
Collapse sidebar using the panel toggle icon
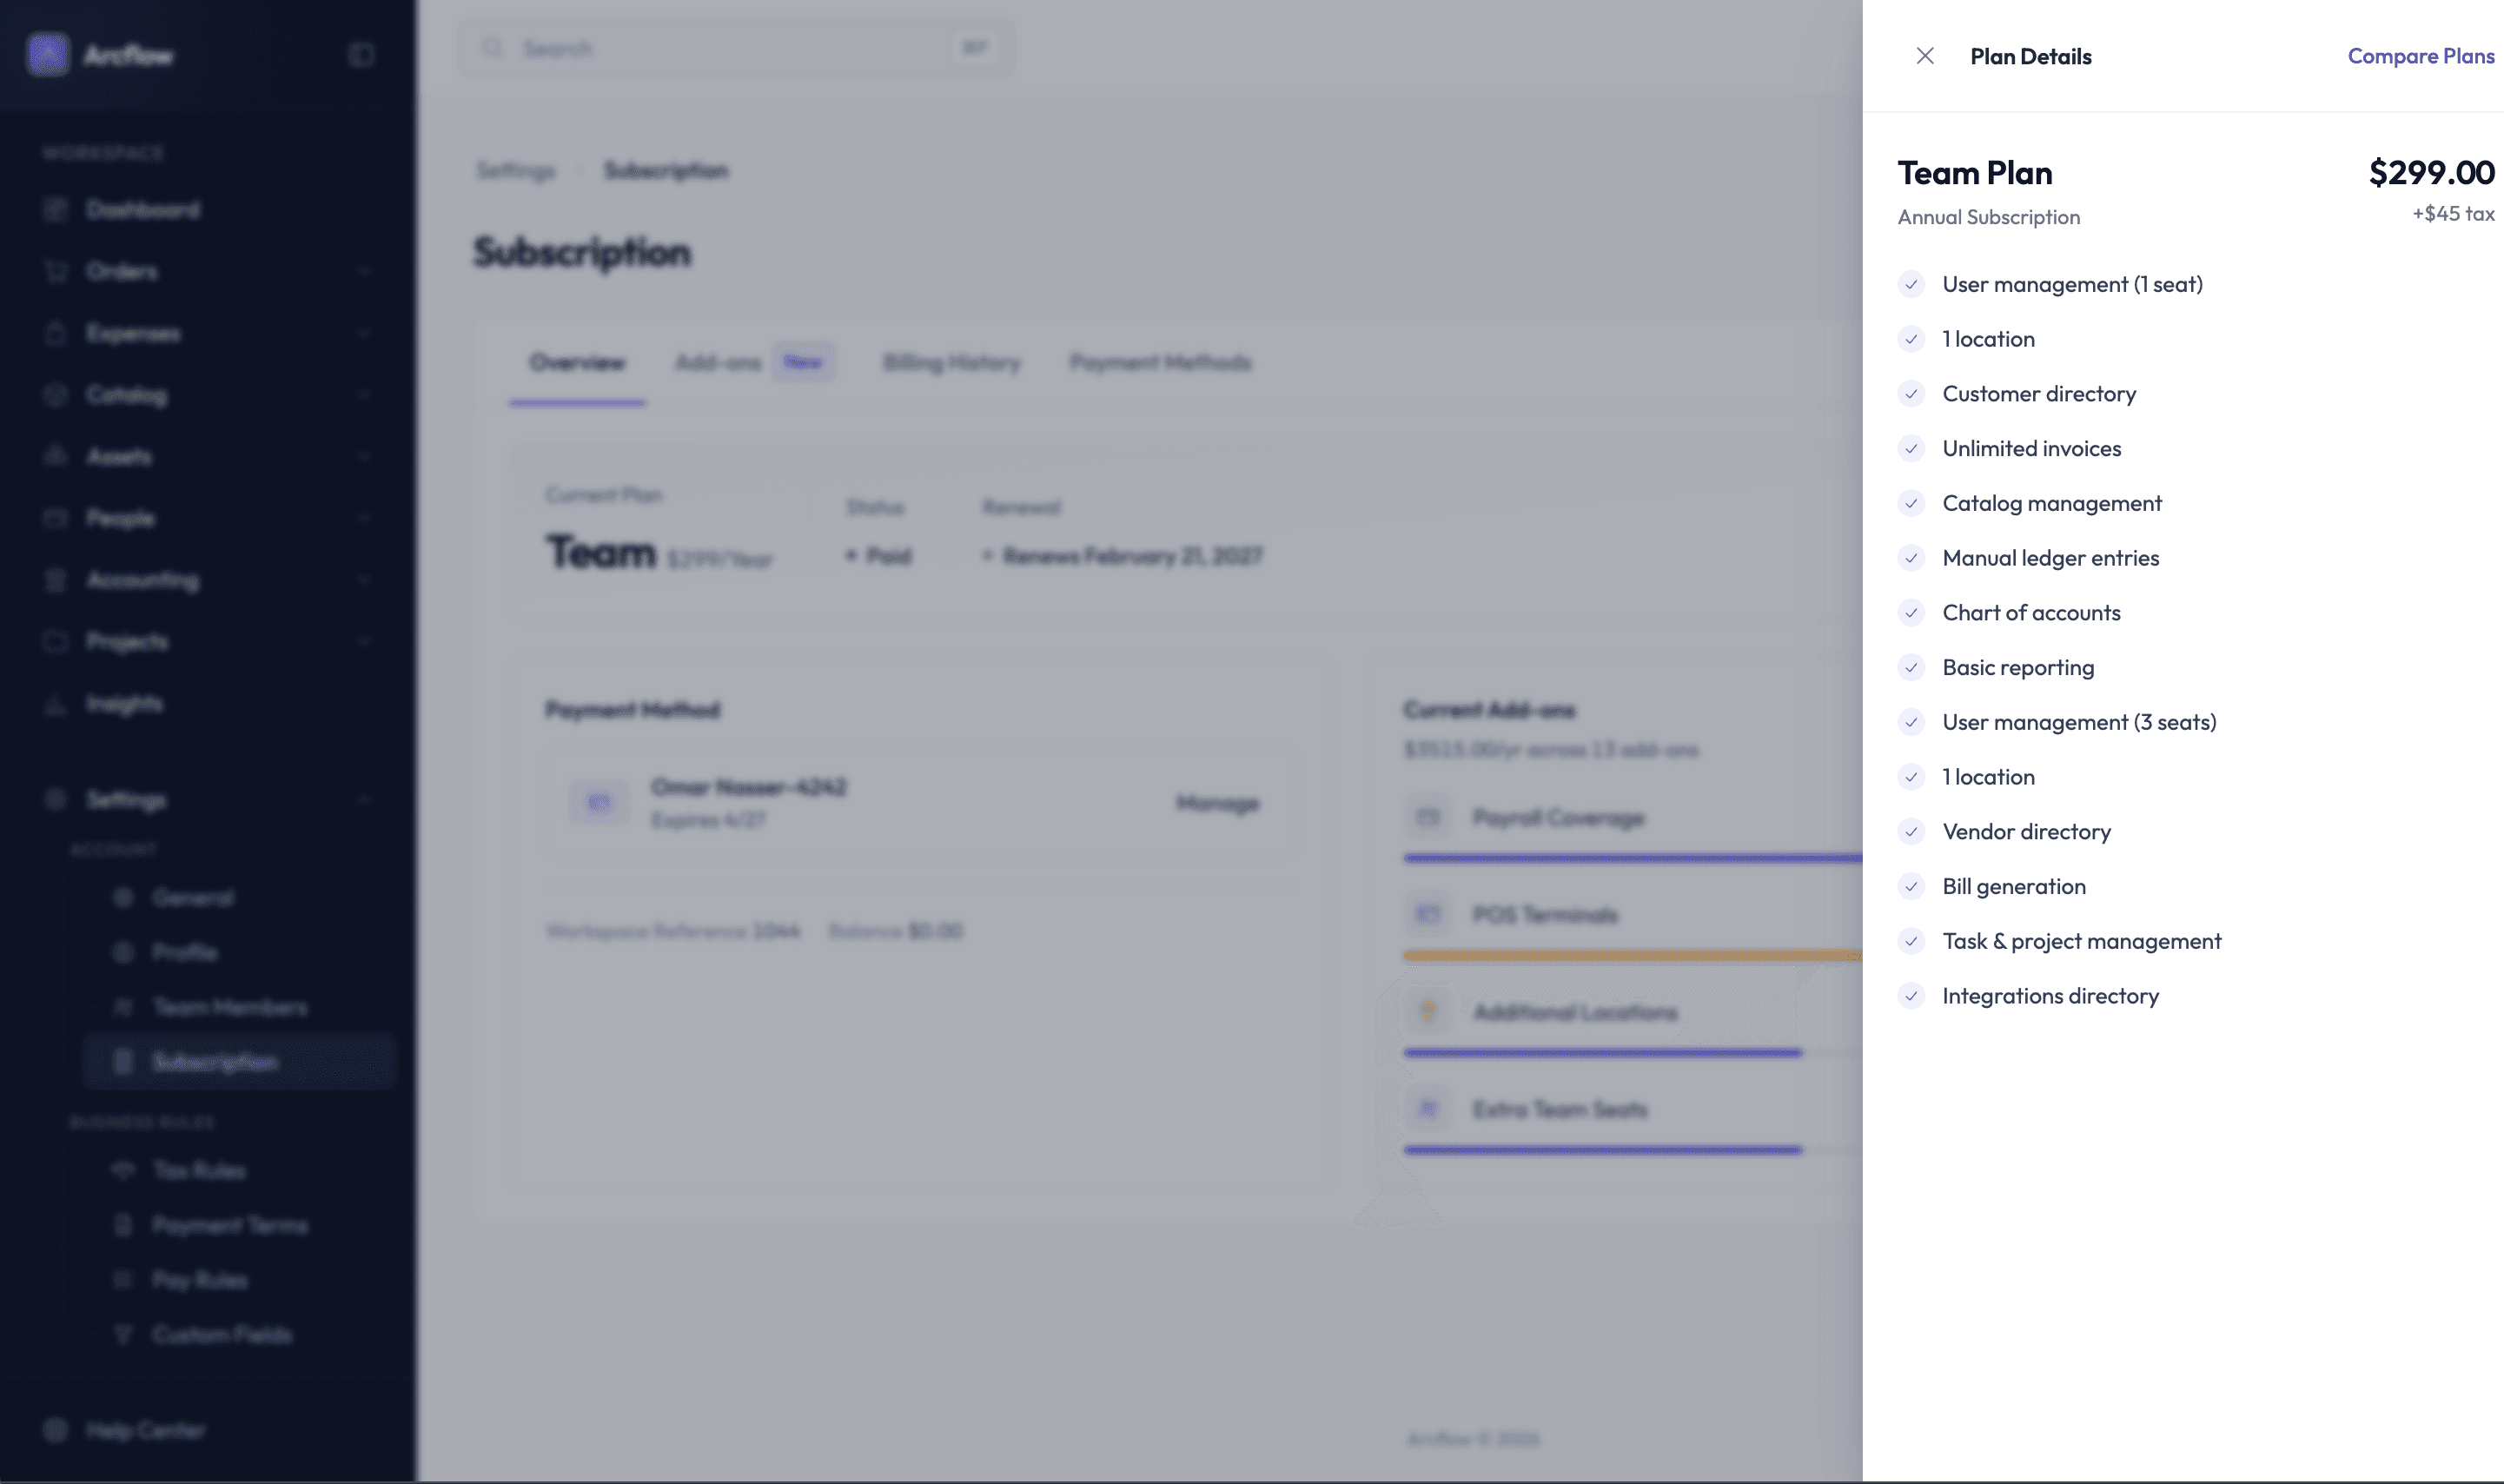pos(361,55)
